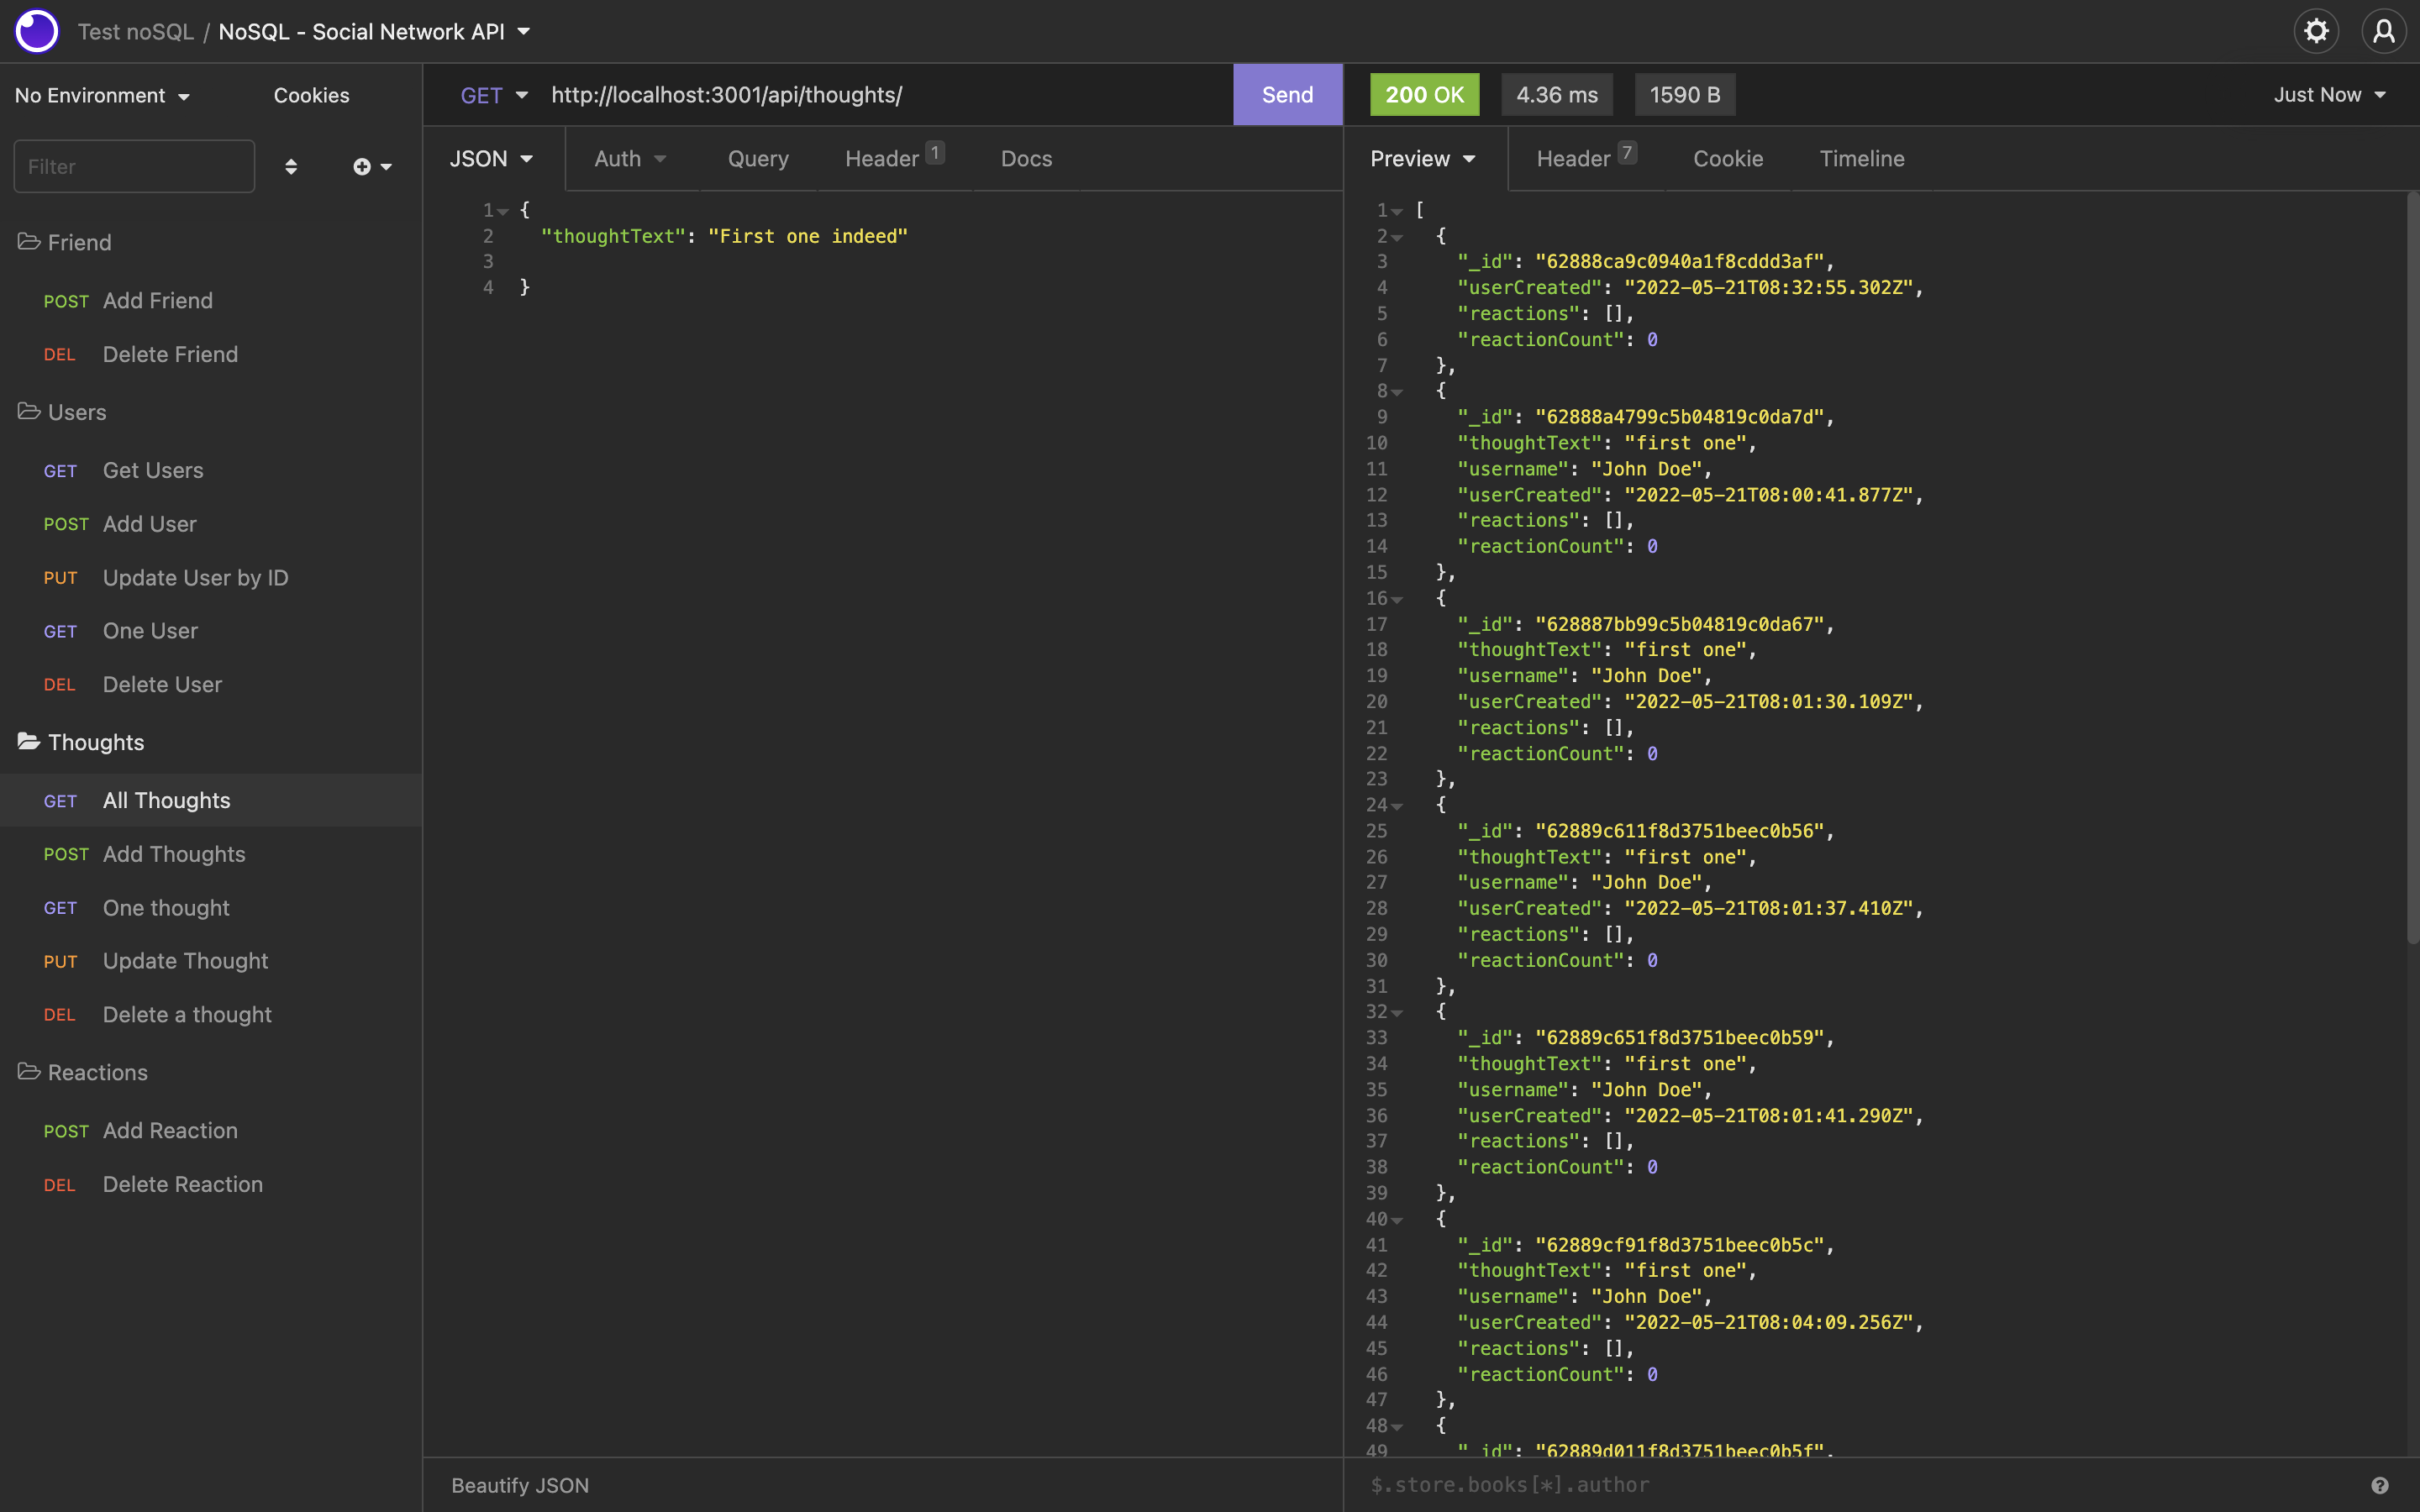Viewport: 2420px width, 1512px height.
Task: Open the Timeline response tab
Action: (x=1861, y=159)
